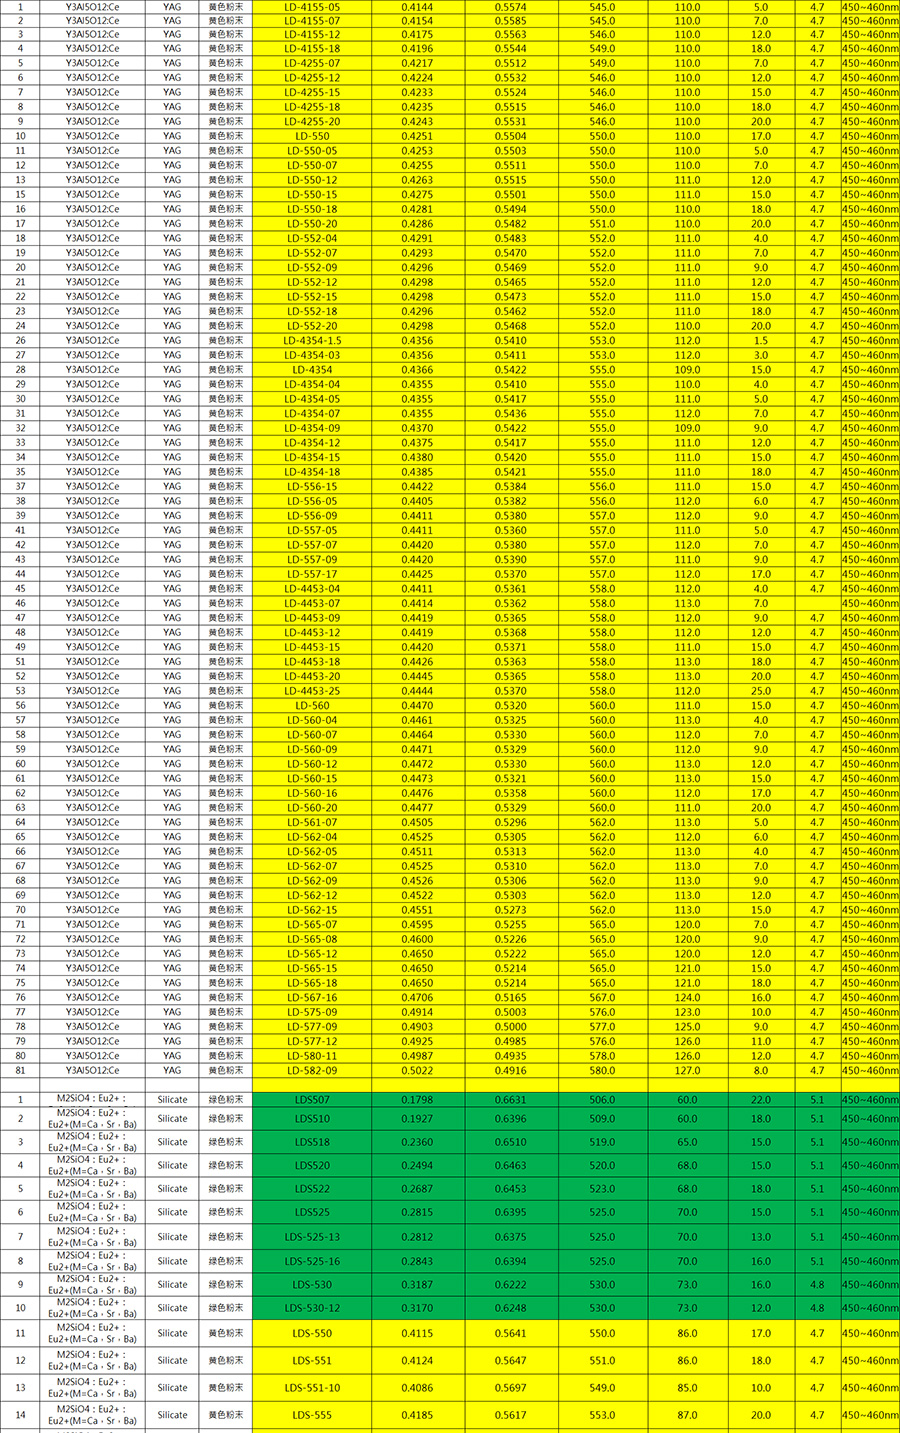Image resolution: width=900 pixels, height=1433 pixels.
Task: Select the 506.0 wavelength cell
Action: pos(602,1100)
